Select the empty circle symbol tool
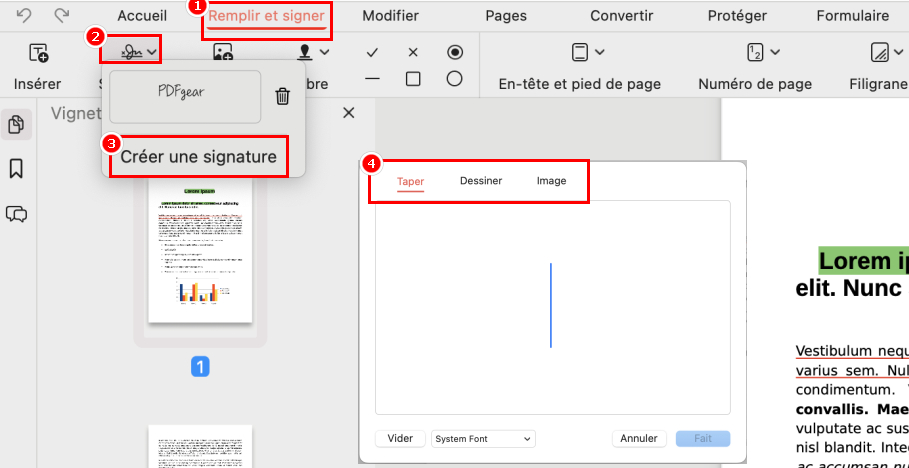Viewport: 909px width, 468px height. click(x=454, y=78)
